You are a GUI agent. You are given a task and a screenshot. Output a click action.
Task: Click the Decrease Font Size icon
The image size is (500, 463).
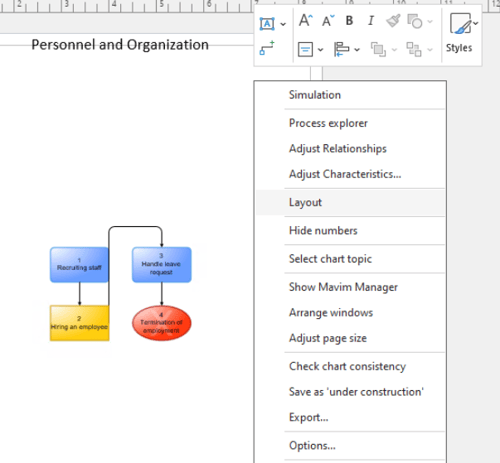pos(328,21)
